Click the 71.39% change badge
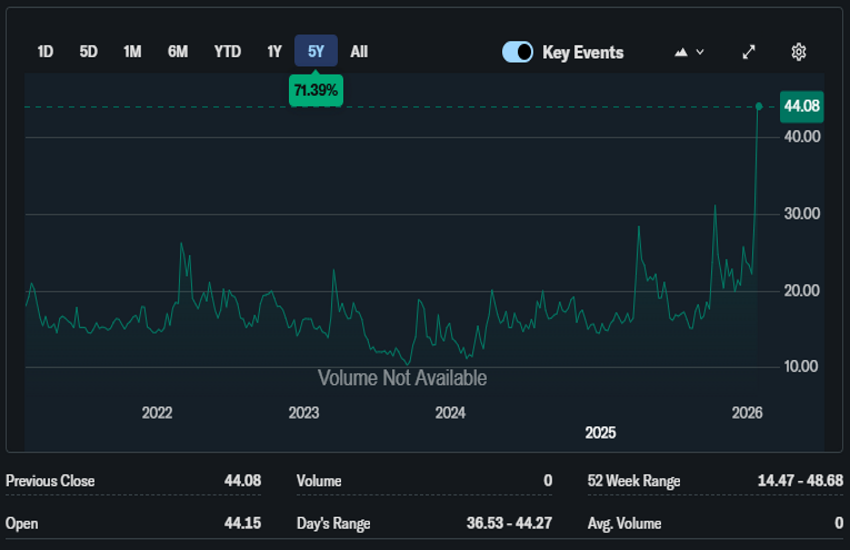Image resolution: width=850 pixels, height=550 pixels. pos(316,91)
